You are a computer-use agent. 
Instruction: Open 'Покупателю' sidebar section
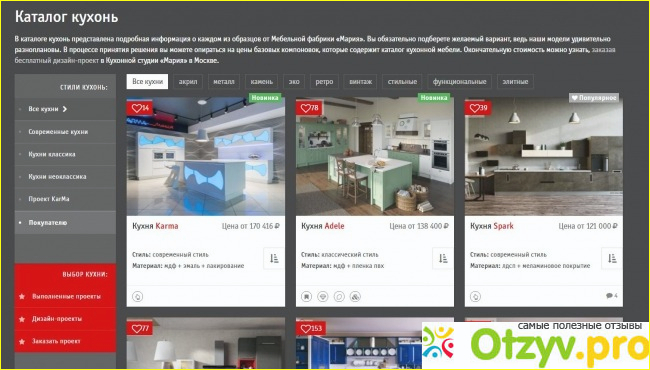(x=48, y=222)
